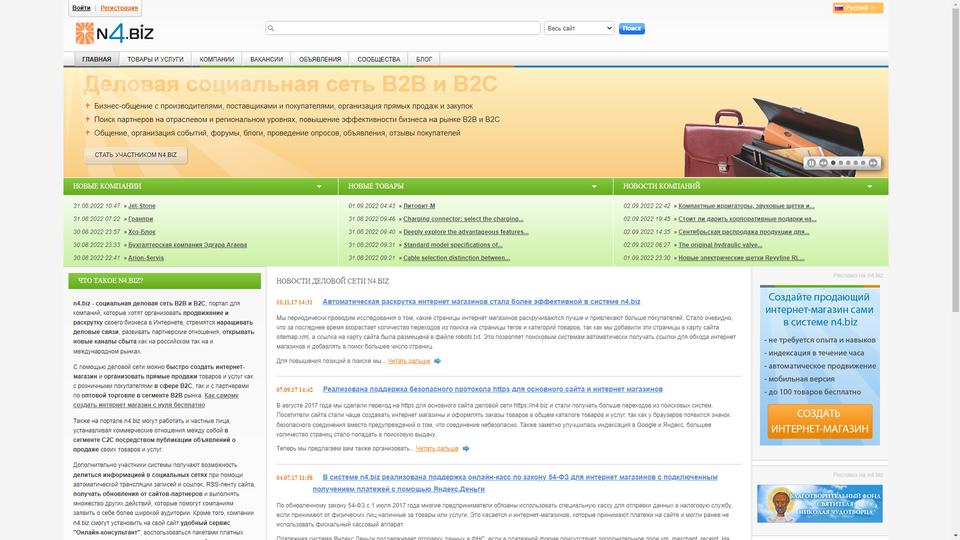This screenshot has height=540, width=960.
Task: Click date 31.08.2022 10:47 in Новые компании
Action: [x=96, y=206]
